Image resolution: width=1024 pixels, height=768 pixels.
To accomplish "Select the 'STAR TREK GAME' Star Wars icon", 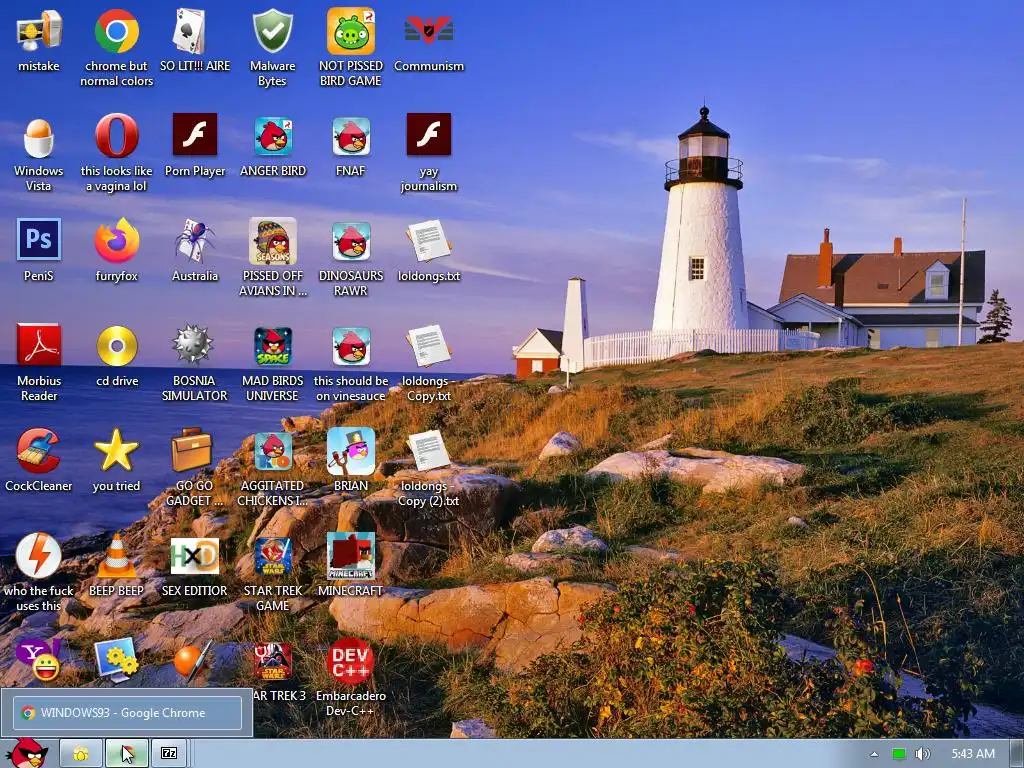I will (272, 556).
